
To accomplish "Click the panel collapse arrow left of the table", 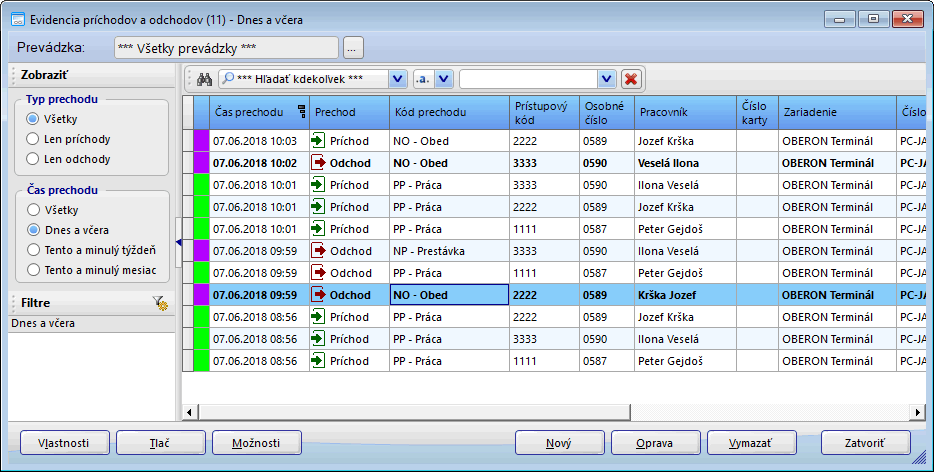I will (x=178, y=242).
